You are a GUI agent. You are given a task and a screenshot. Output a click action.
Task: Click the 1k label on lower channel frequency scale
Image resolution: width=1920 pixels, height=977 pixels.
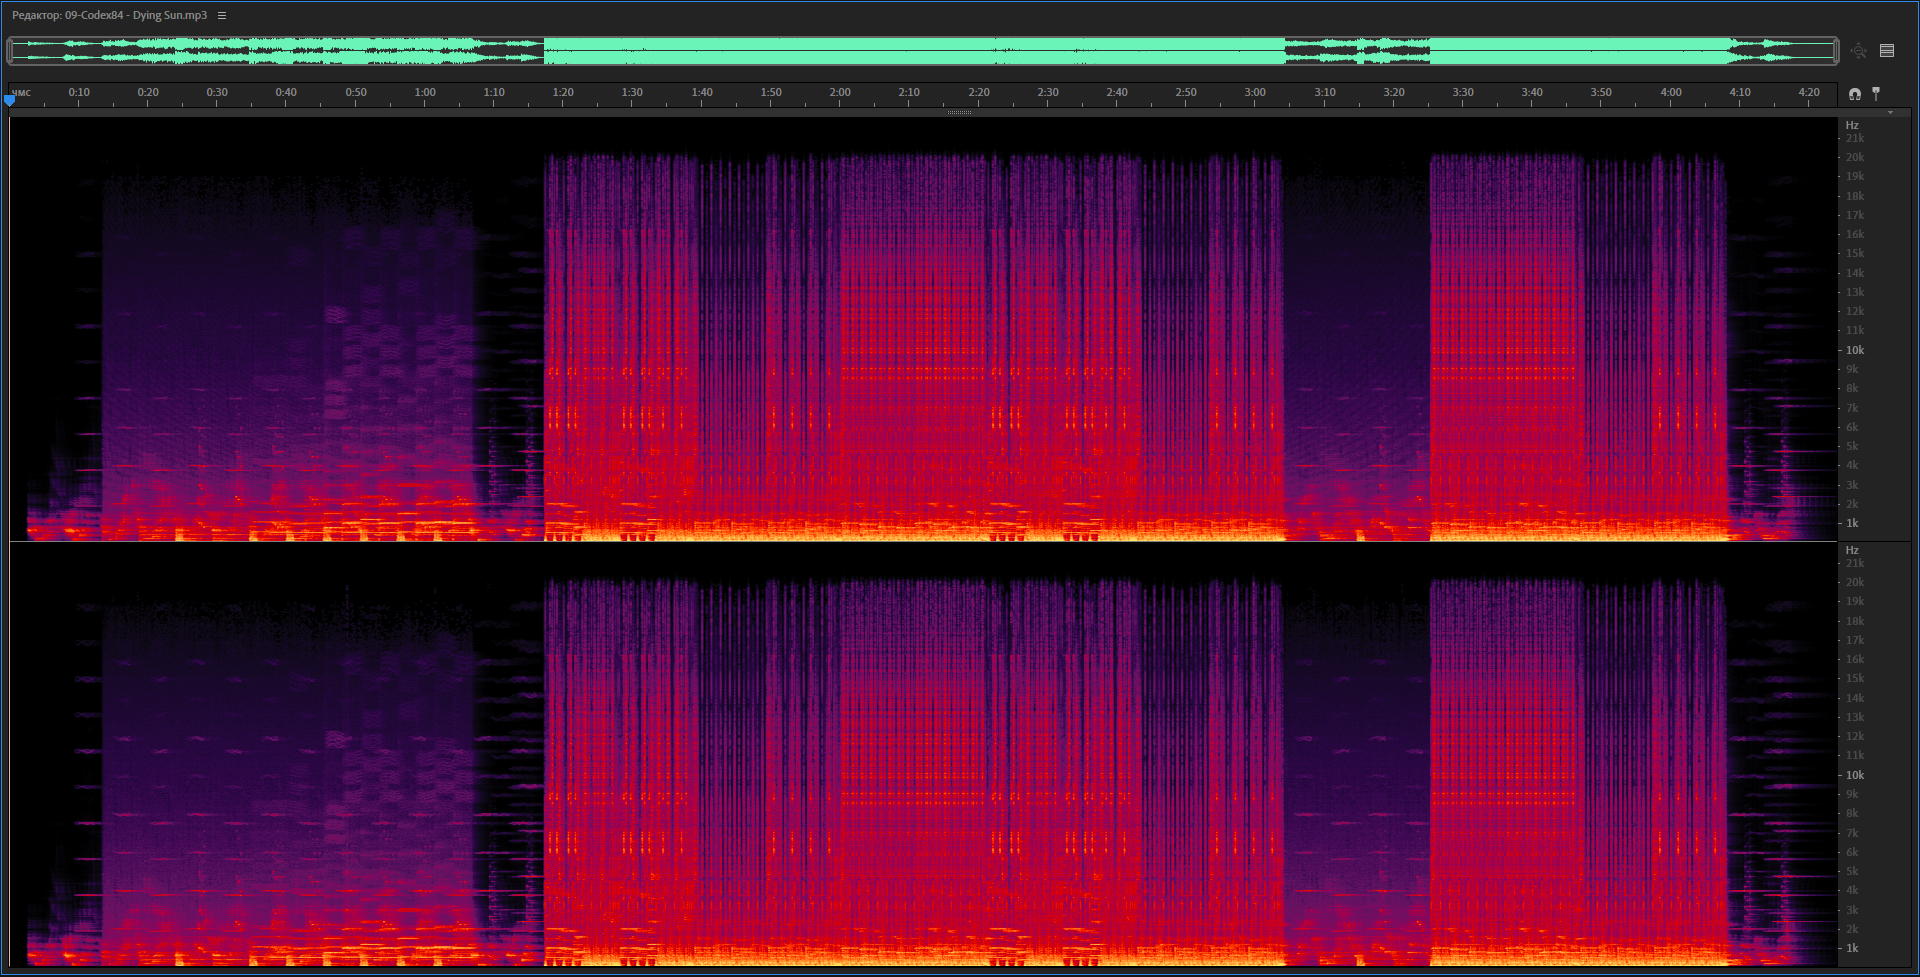point(1852,948)
